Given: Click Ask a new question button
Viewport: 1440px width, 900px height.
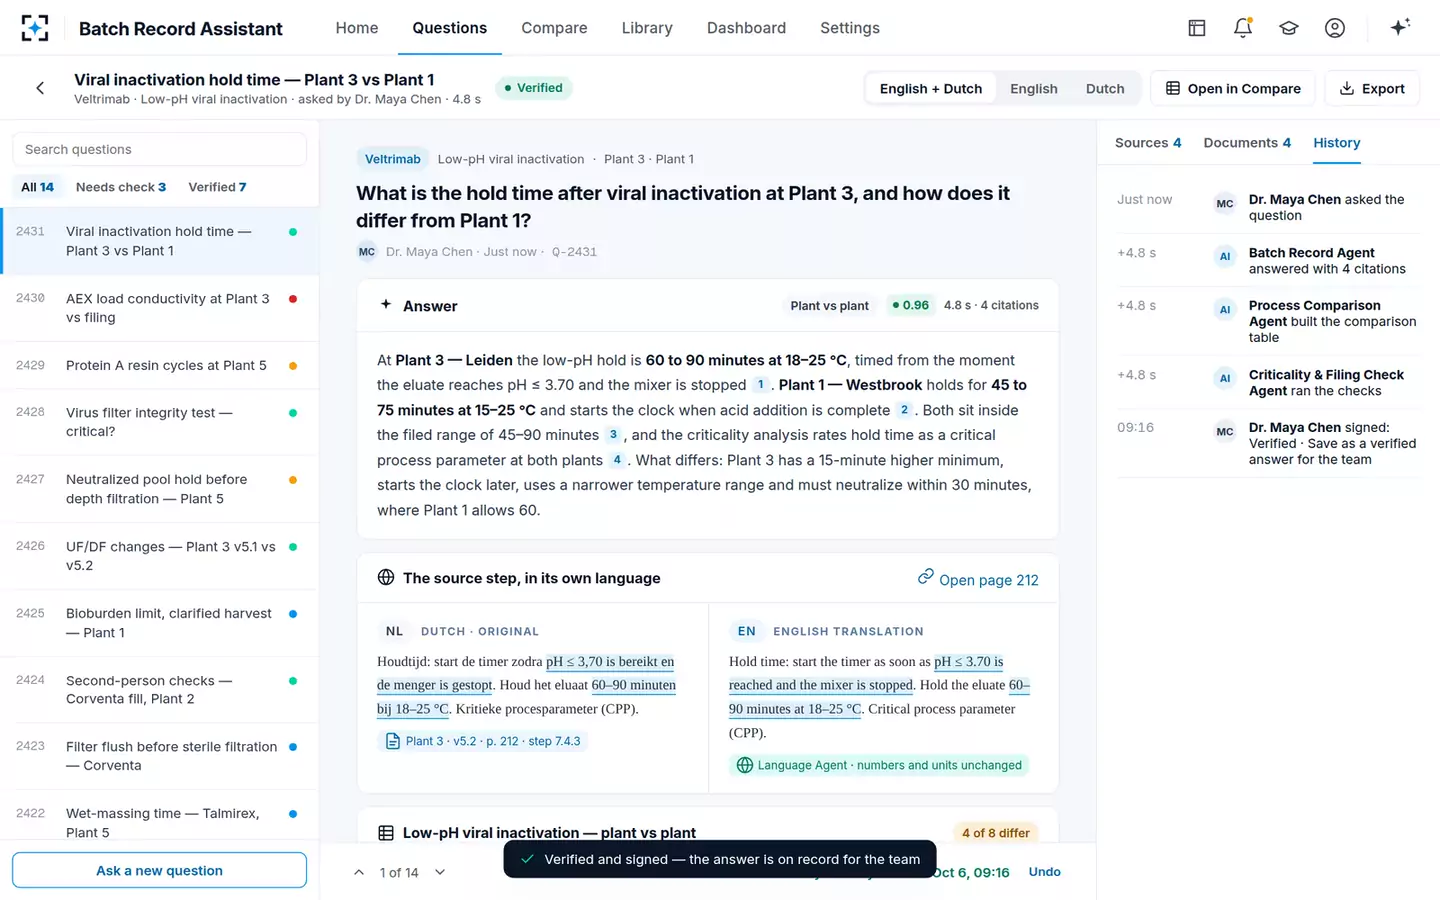Looking at the screenshot, I should click(159, 870).
